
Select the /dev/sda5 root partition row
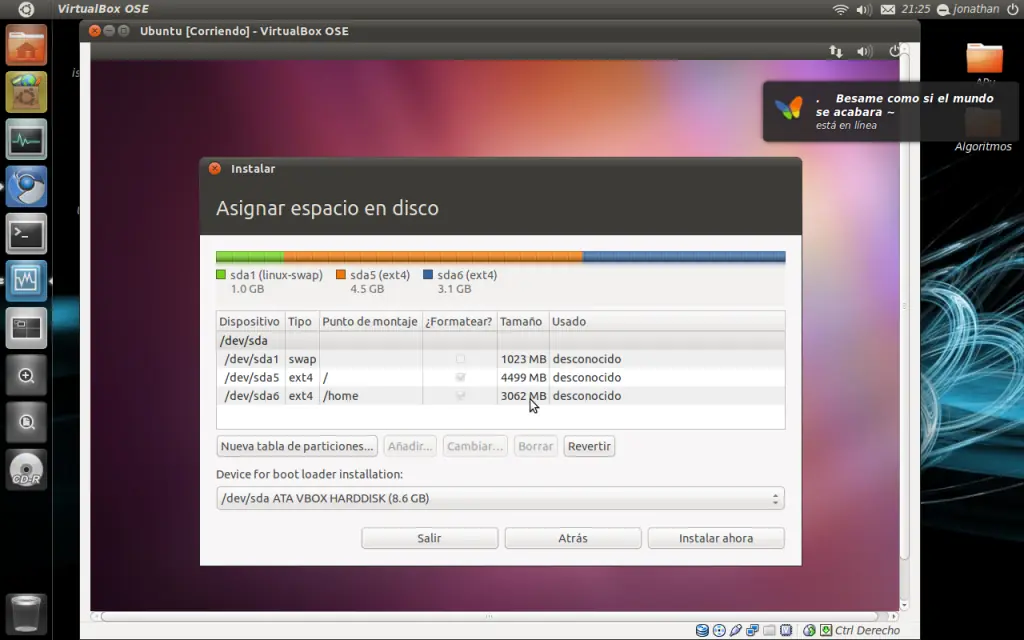[x=500, y=377]
